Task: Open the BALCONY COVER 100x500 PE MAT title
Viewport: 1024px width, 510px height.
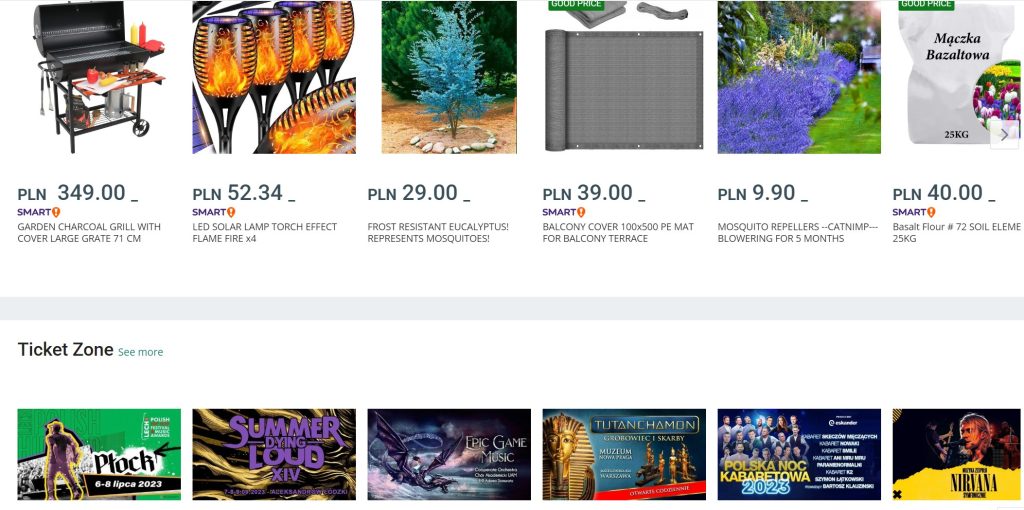Action: click(x=618, y=232)
